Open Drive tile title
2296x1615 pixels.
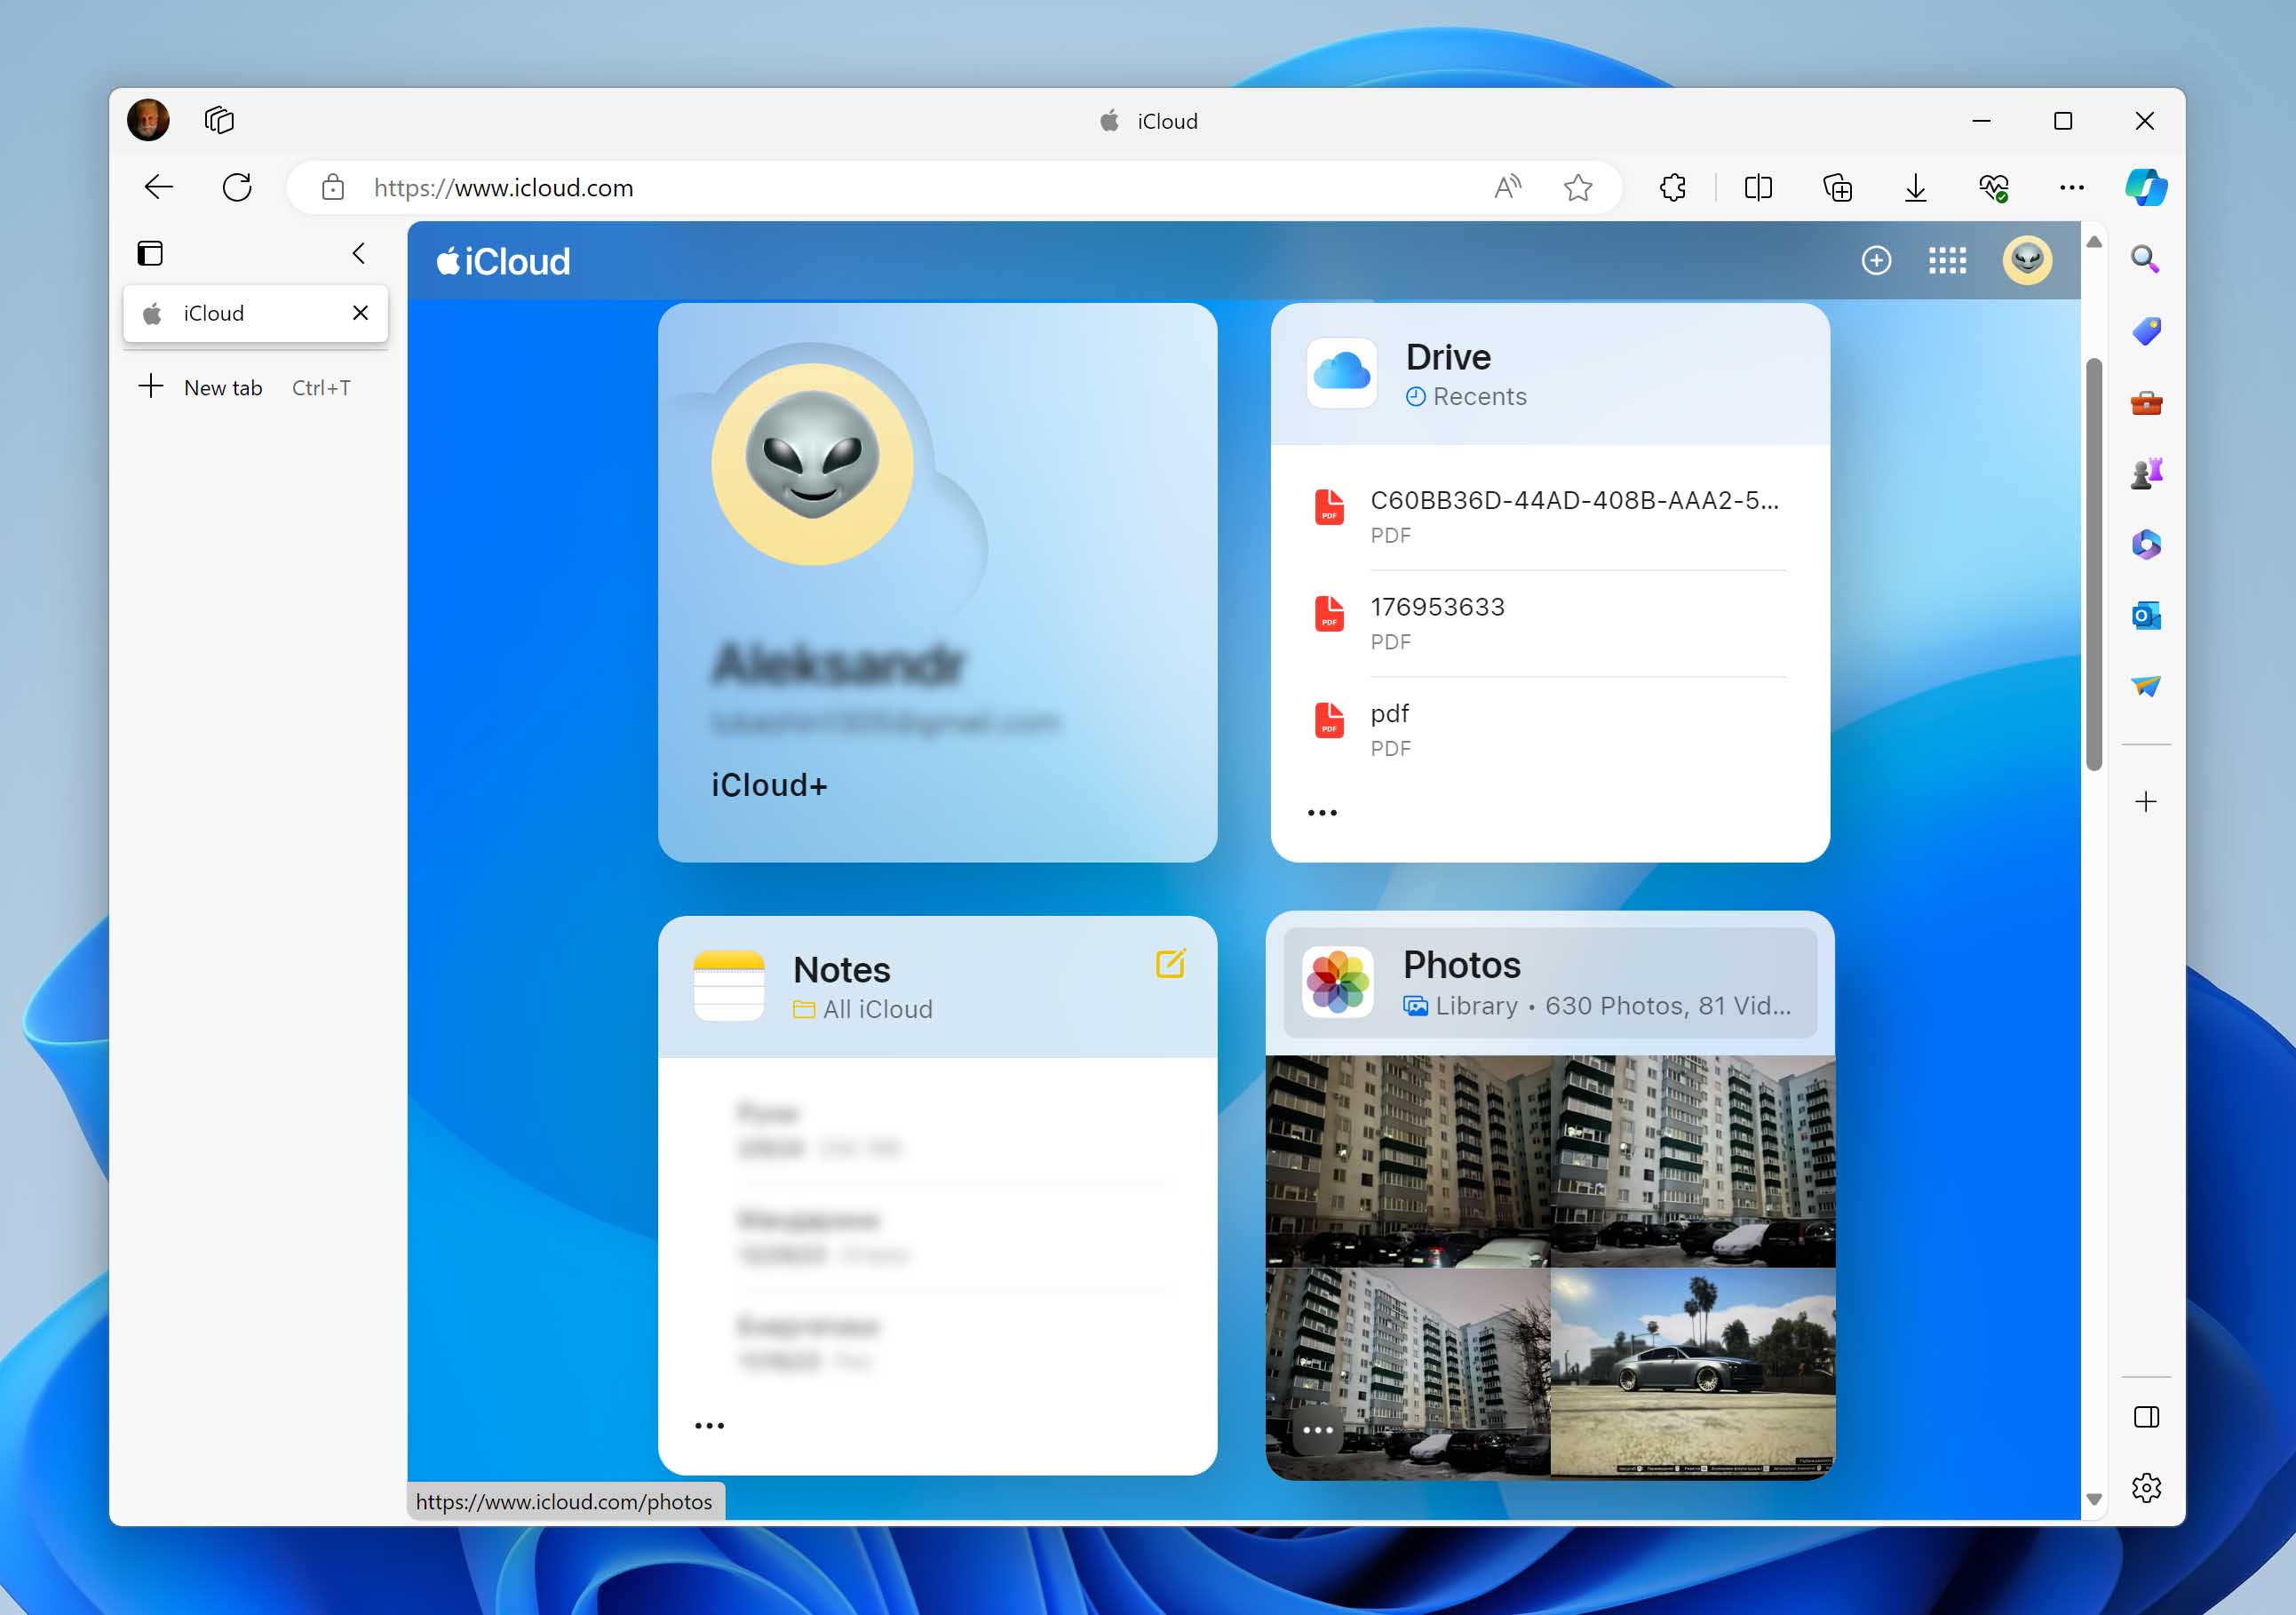click(1447, 357)
